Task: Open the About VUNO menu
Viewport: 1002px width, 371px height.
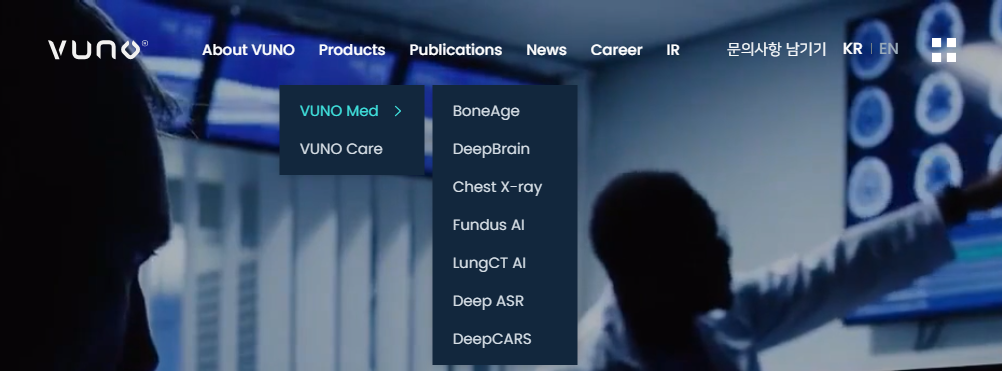Action: (249, 50)
